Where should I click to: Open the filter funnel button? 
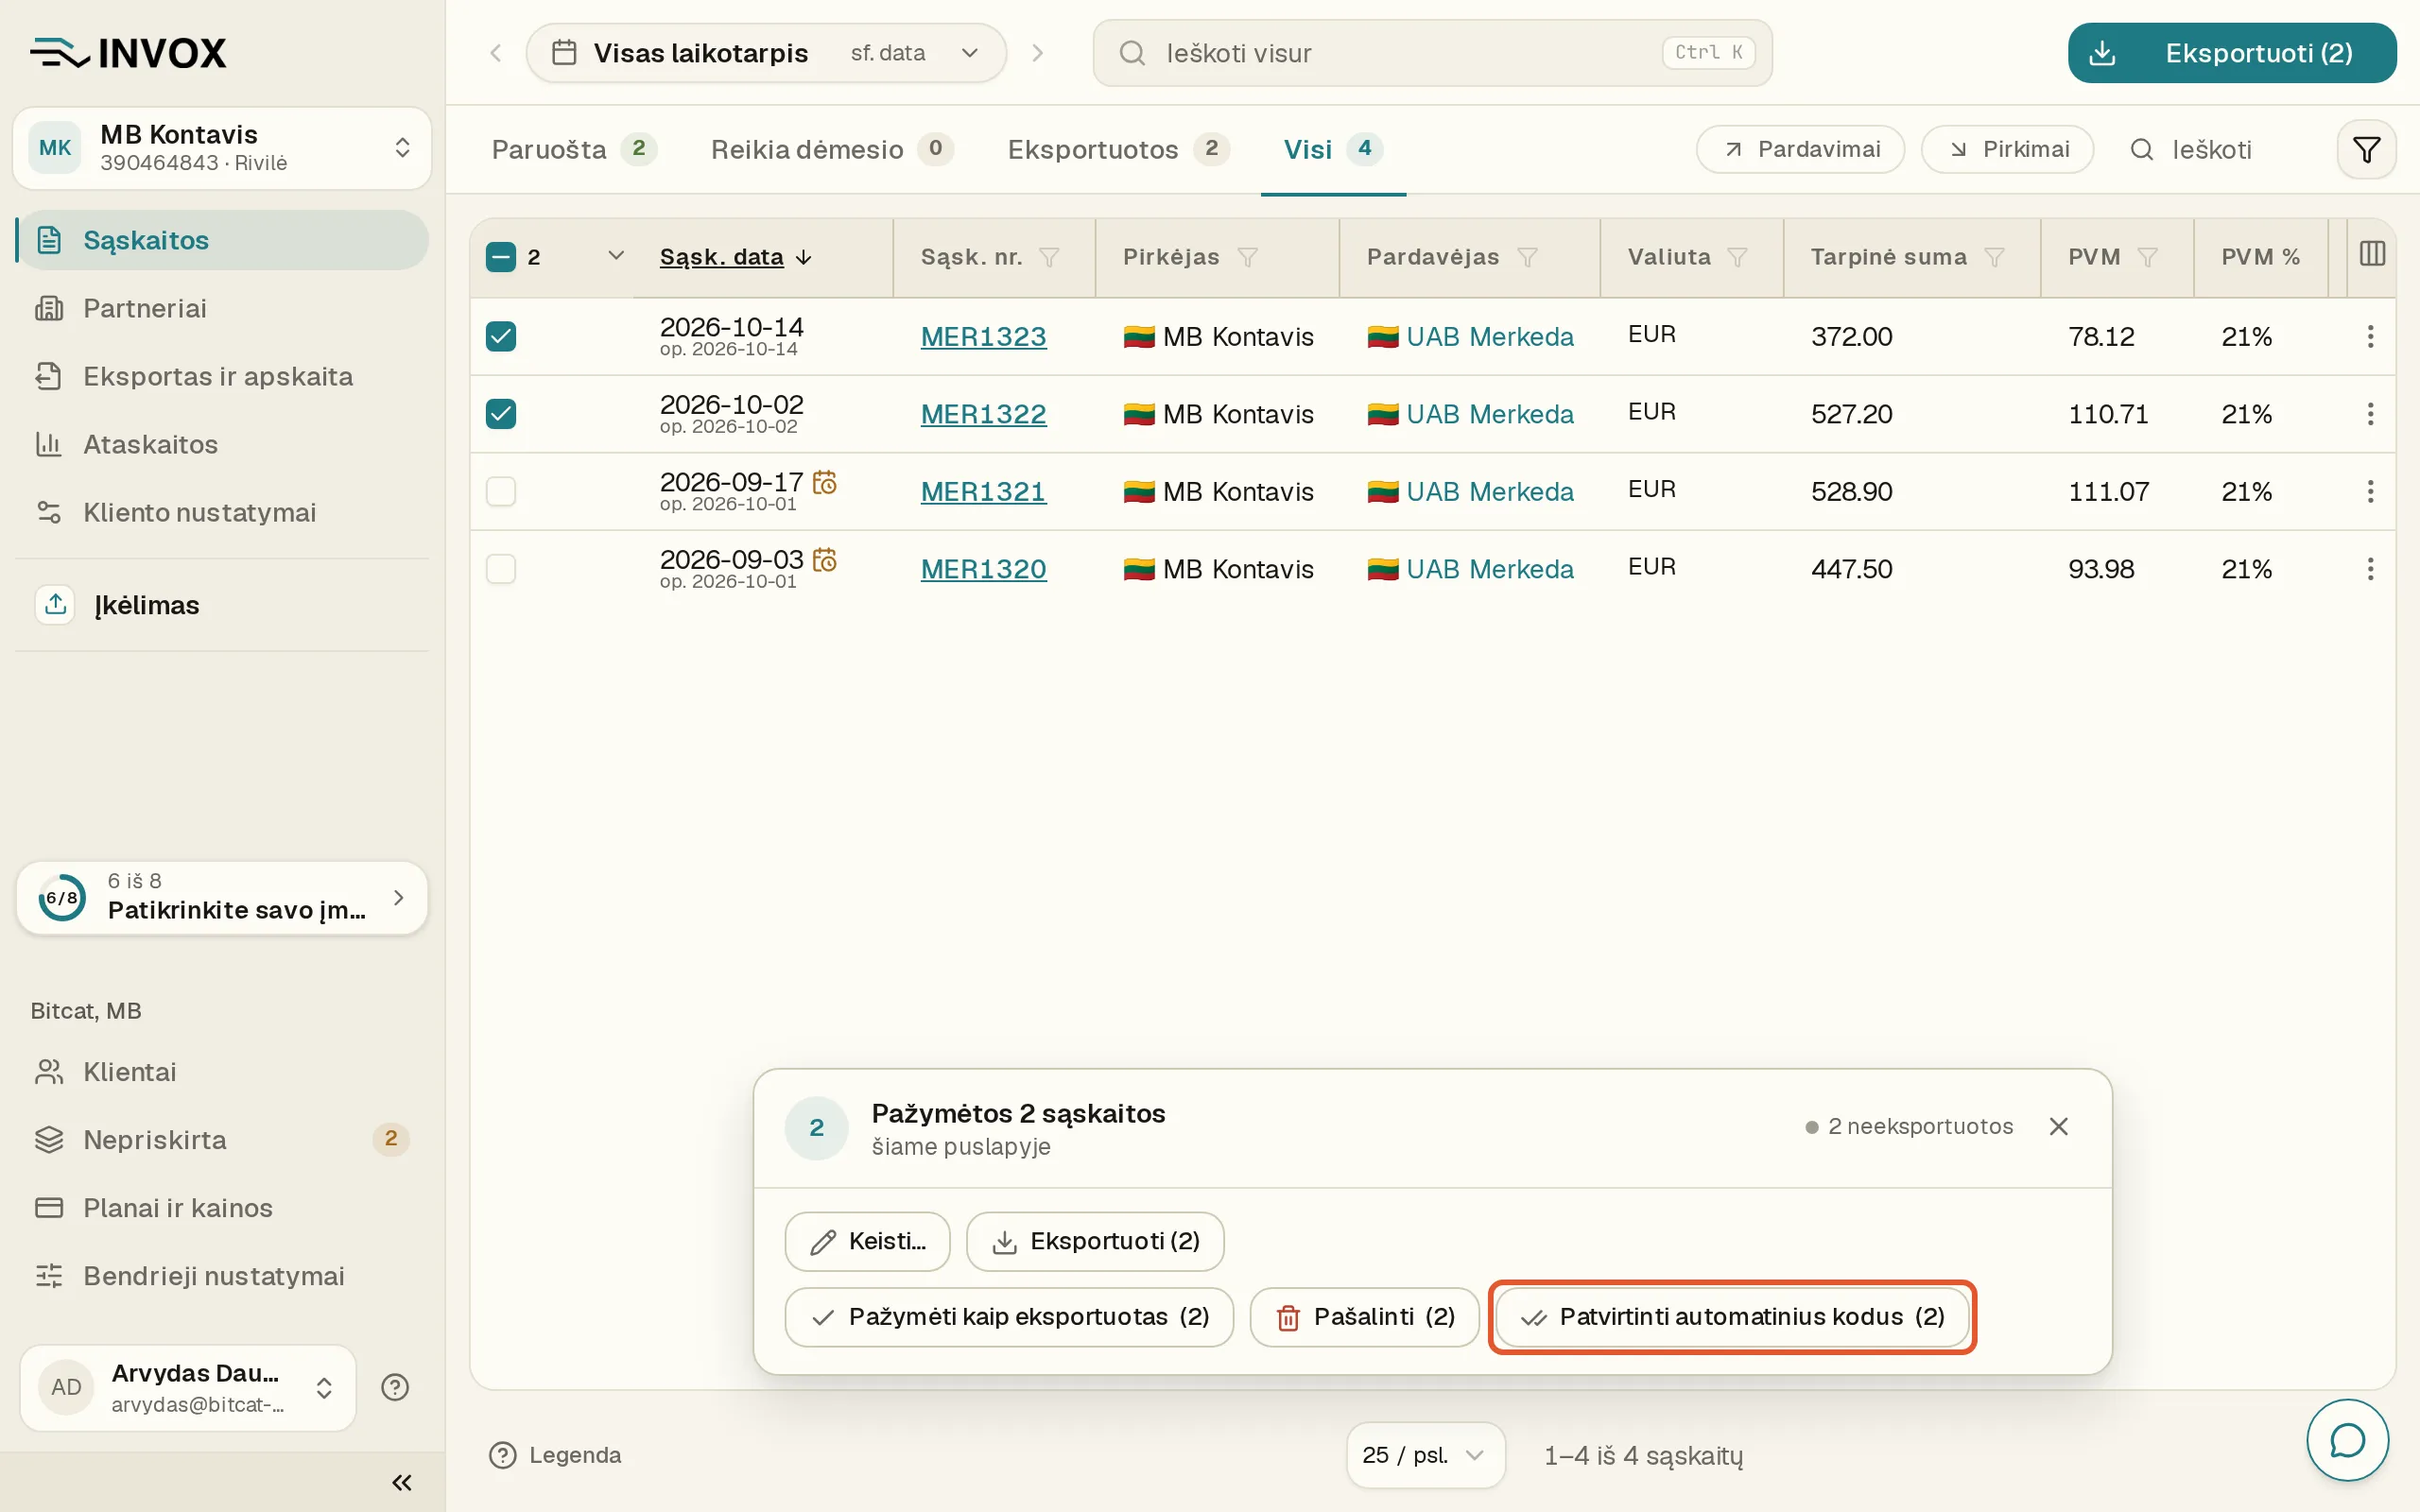2366,150
